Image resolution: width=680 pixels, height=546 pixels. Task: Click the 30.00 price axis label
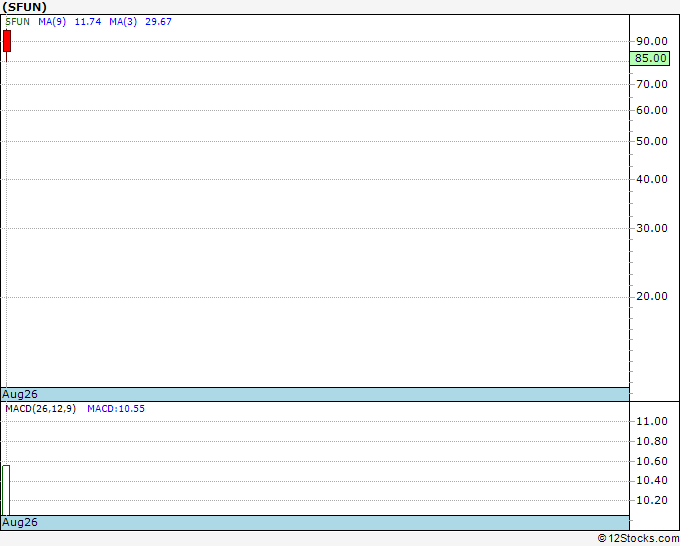pos(652,228)
